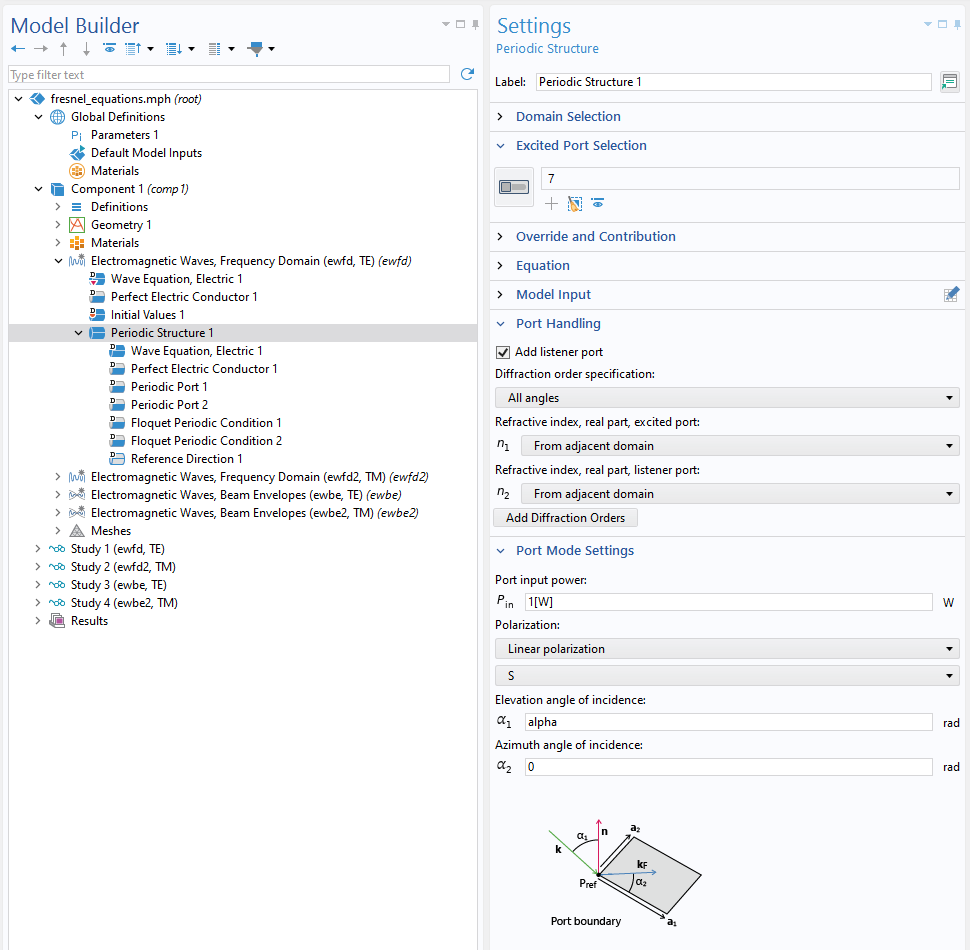This screenshot has height=950, width=970.
Task: Click the Go Back arrow in Model Builder toolbar
Action: [17, 48]
